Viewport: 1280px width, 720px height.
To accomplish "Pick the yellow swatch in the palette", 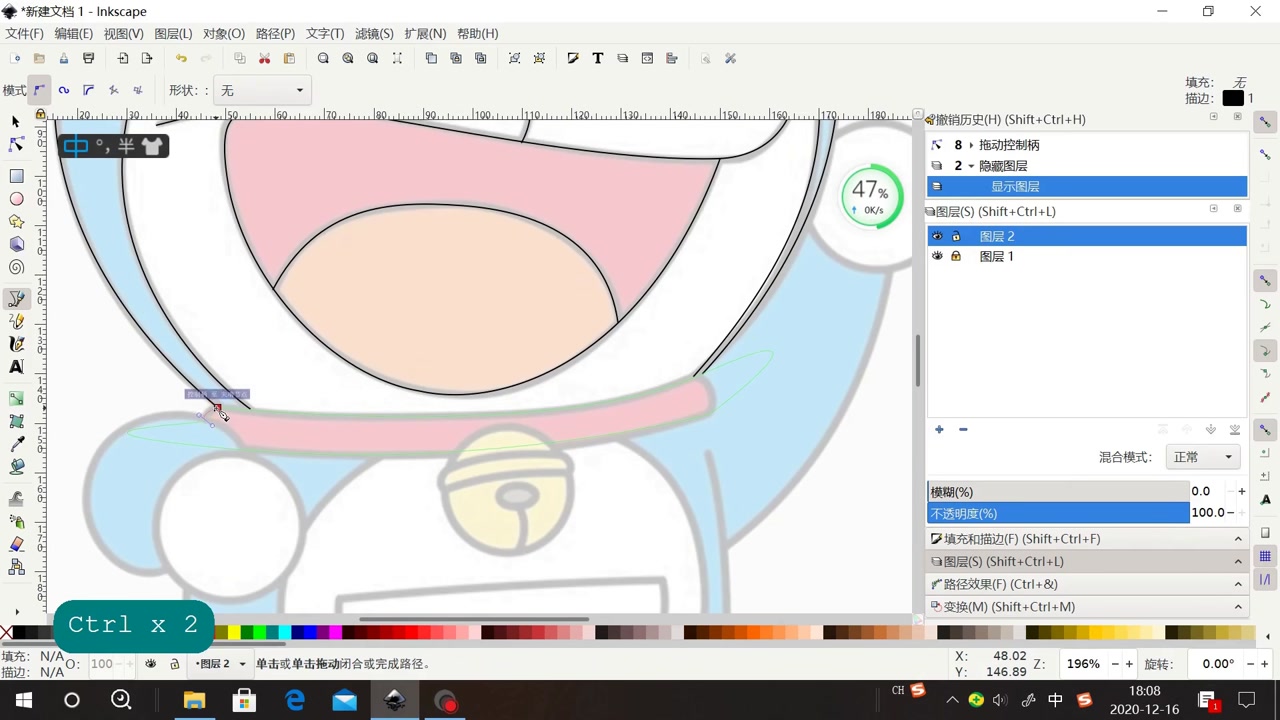I will click(x=234, y=632).
